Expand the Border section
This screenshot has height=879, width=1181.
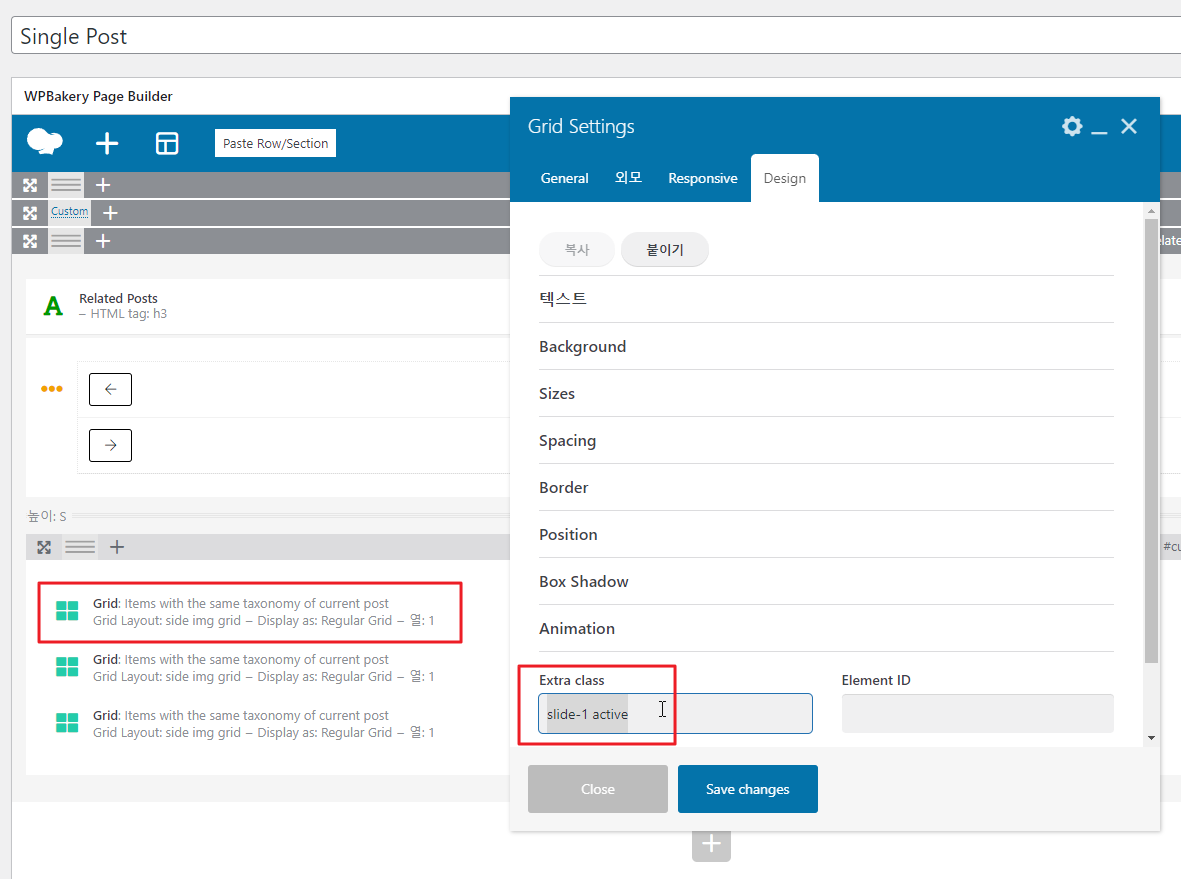pos(826,487)
